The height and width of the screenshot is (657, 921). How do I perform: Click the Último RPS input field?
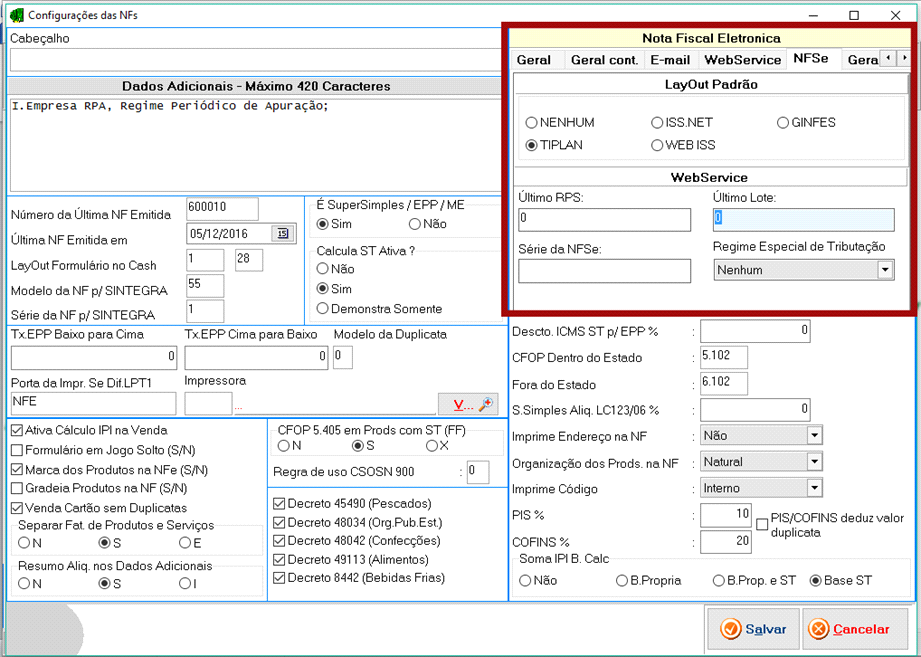(604, 219)
